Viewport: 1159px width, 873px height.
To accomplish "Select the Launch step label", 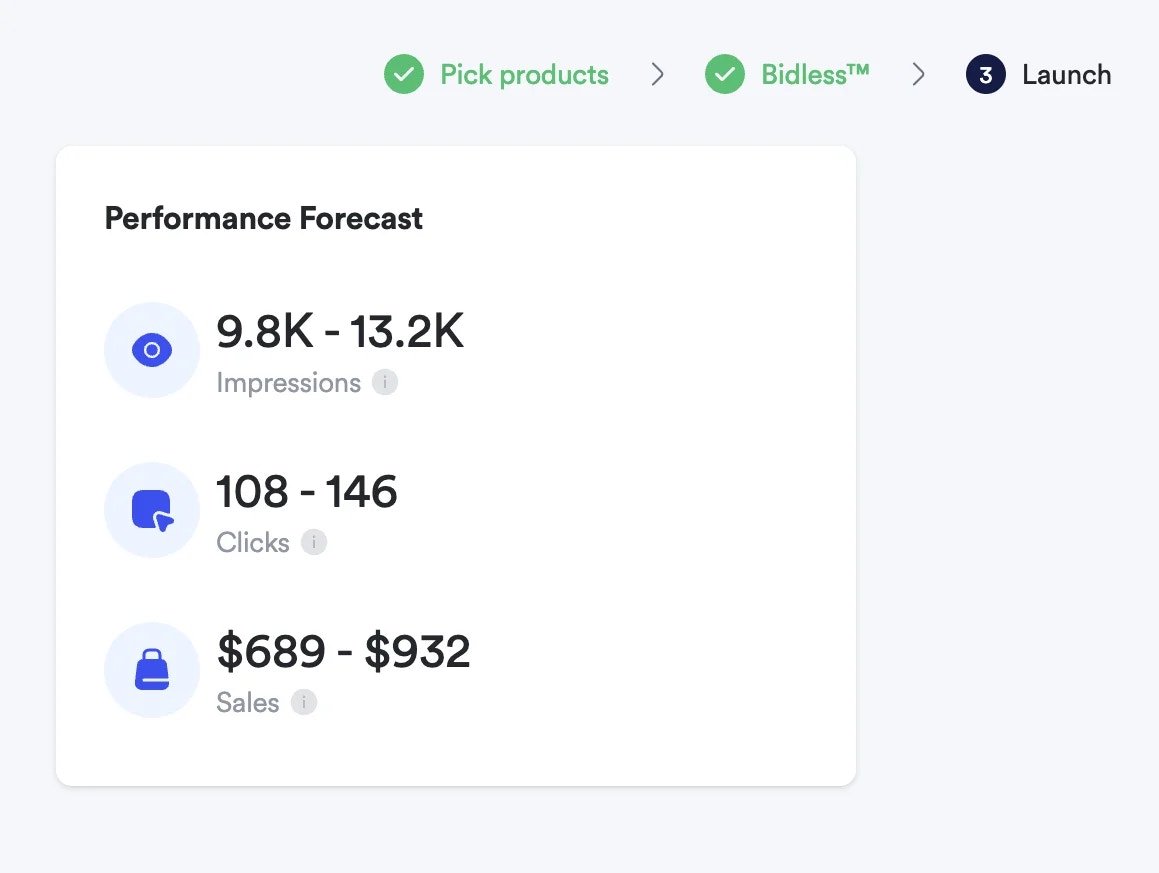I will pyautogui.click(x=1066, y=74).
